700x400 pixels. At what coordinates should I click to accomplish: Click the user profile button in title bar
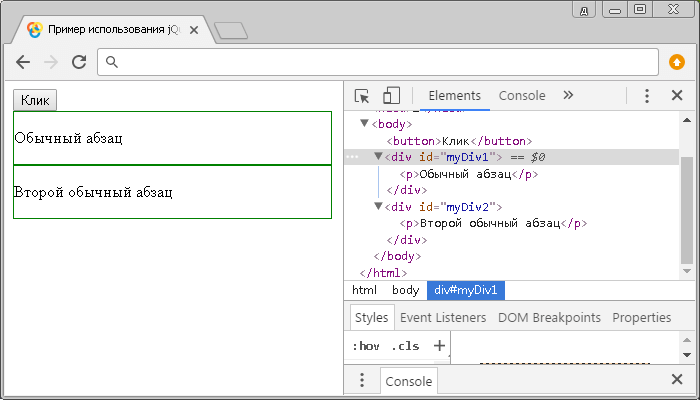[584, 11]
